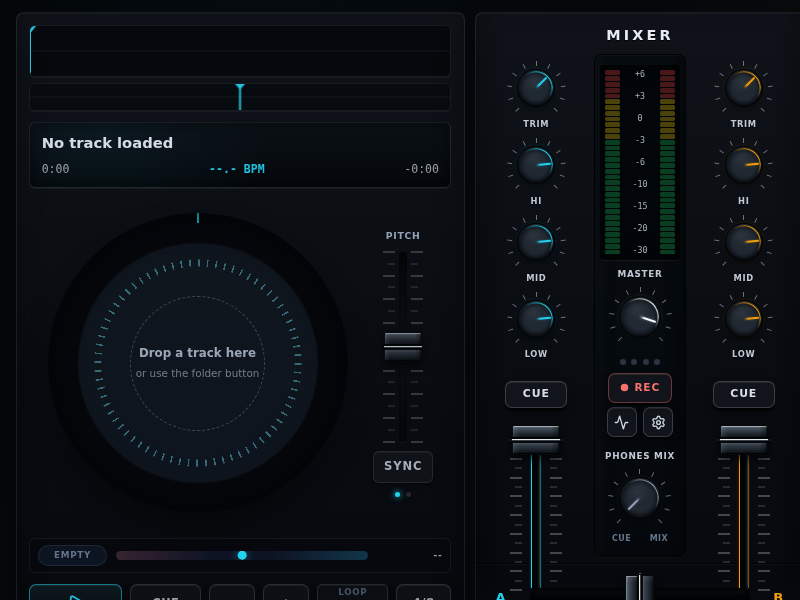Click deck B MID EQ knob
Viewport: 800px width, 600px height.
(743, 242)
